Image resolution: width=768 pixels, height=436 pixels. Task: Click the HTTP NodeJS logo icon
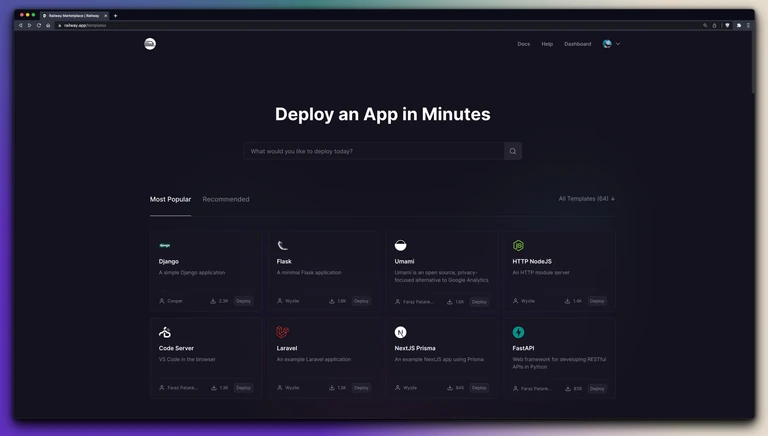coord(518,245)
